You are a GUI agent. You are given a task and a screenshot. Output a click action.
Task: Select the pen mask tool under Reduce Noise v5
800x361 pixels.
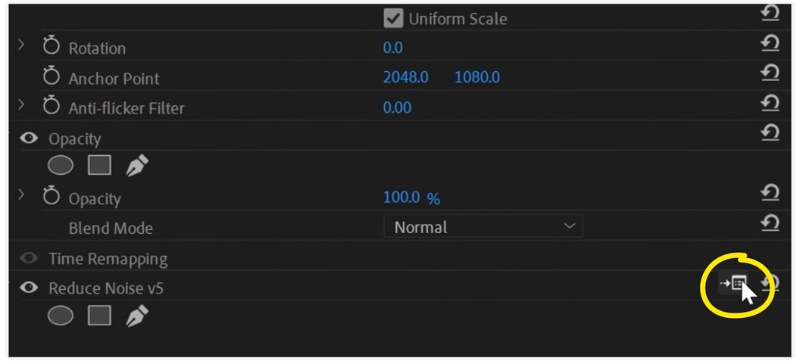click(x=137, y=316)
